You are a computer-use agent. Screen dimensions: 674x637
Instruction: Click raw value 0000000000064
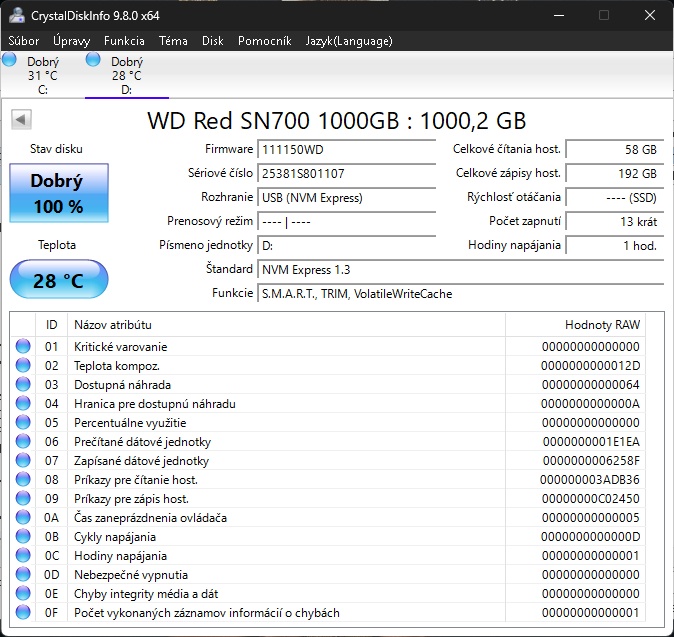591,385
